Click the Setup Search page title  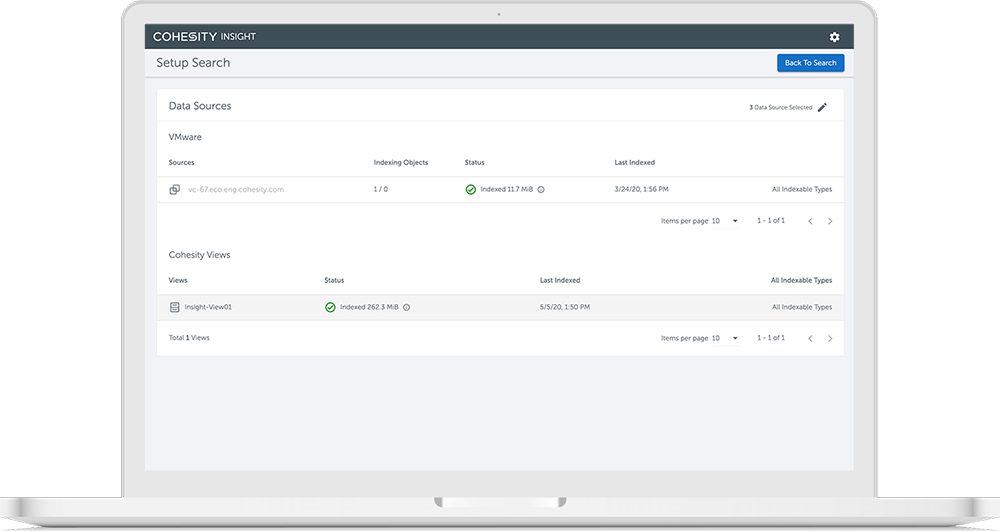coord(193,62)
